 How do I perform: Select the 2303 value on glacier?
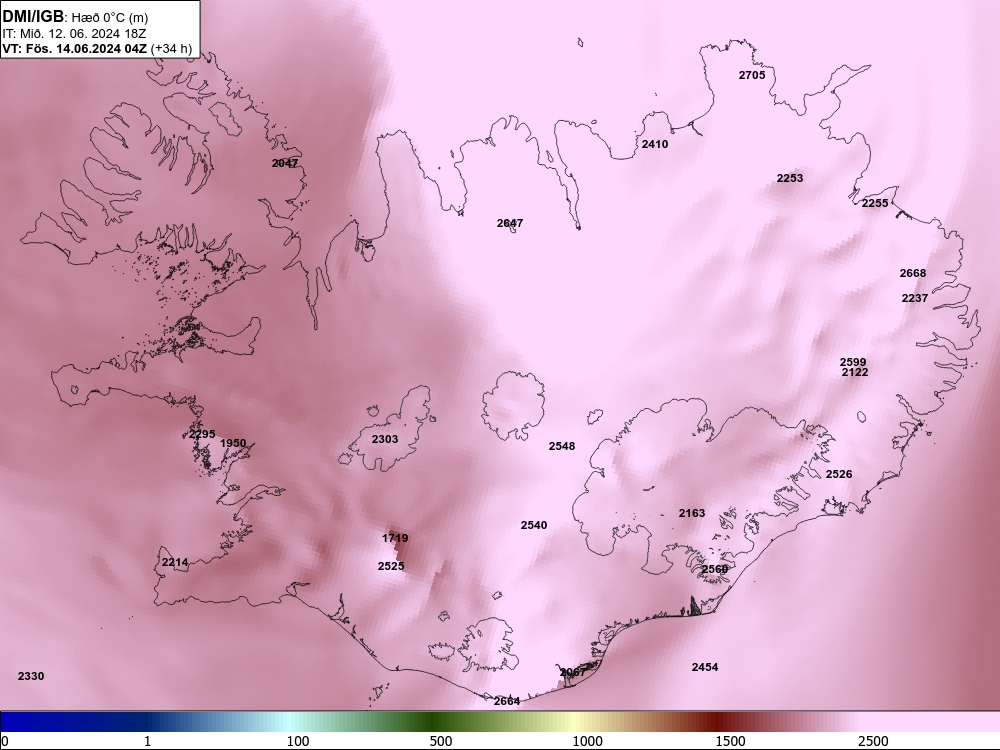click(x=385, y=439)
